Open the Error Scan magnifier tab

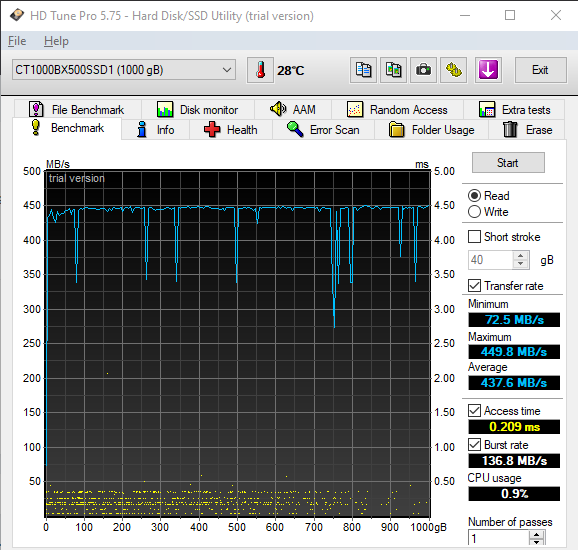pos(323,130)
